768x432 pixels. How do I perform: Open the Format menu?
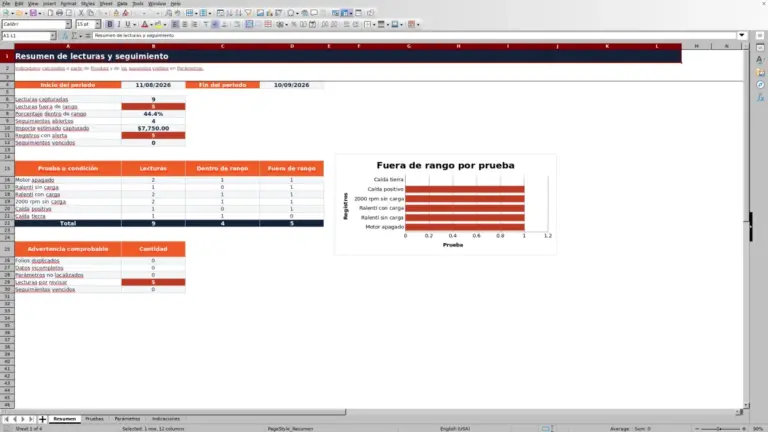[x=68, y=3]
